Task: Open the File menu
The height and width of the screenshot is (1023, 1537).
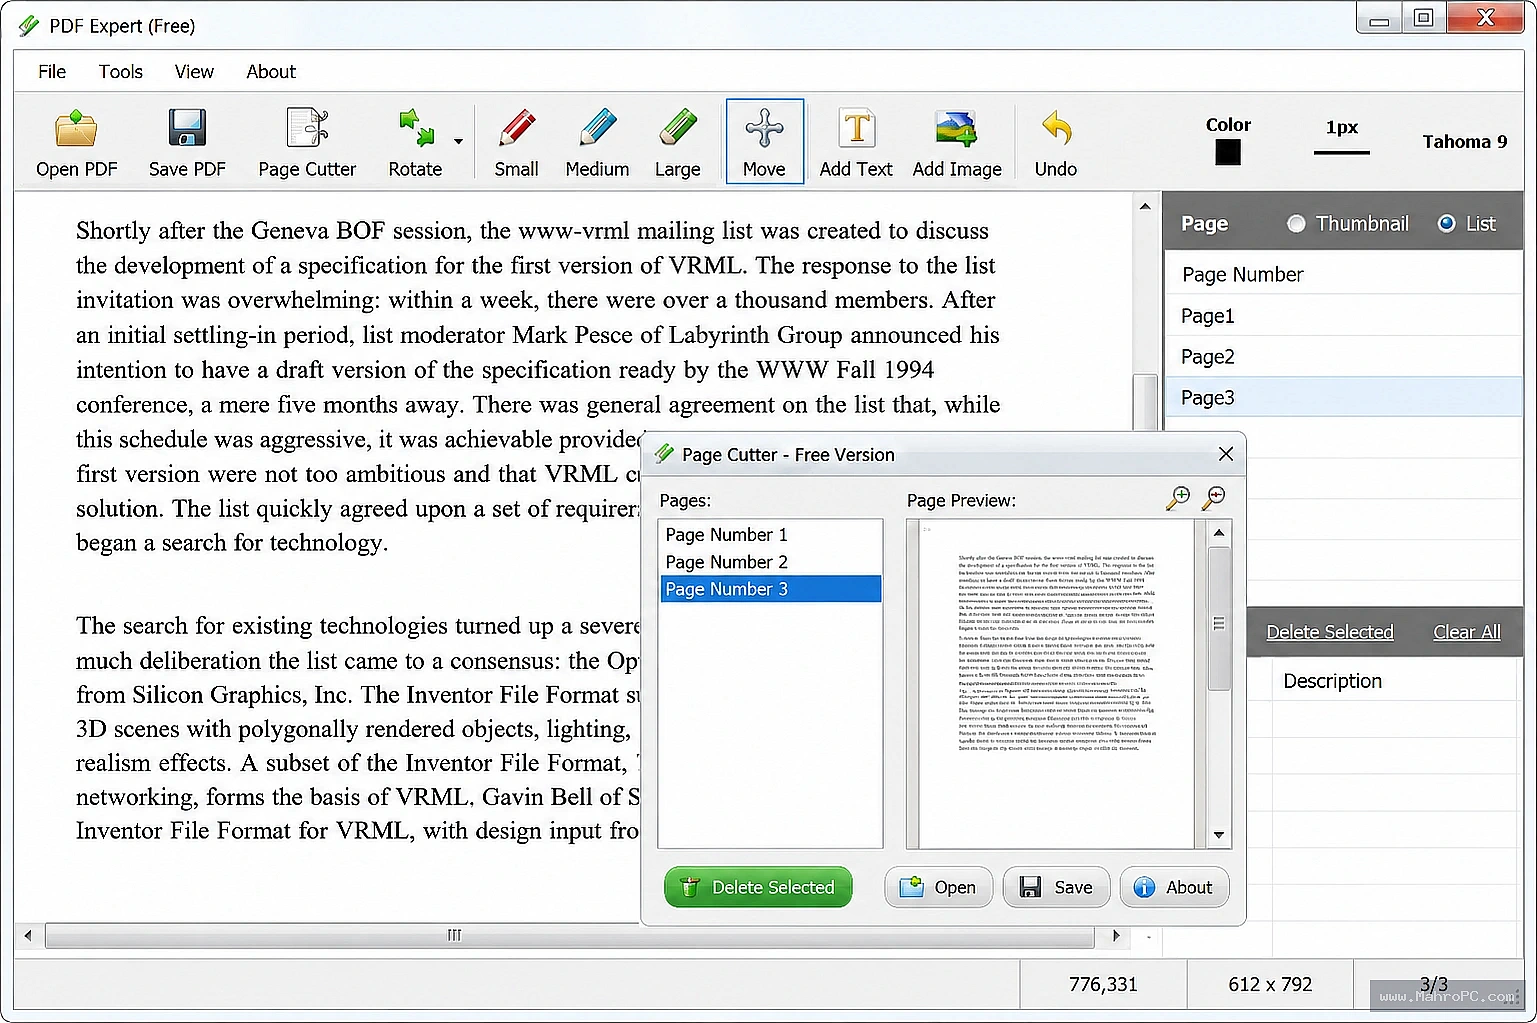Action: (52, 71)
